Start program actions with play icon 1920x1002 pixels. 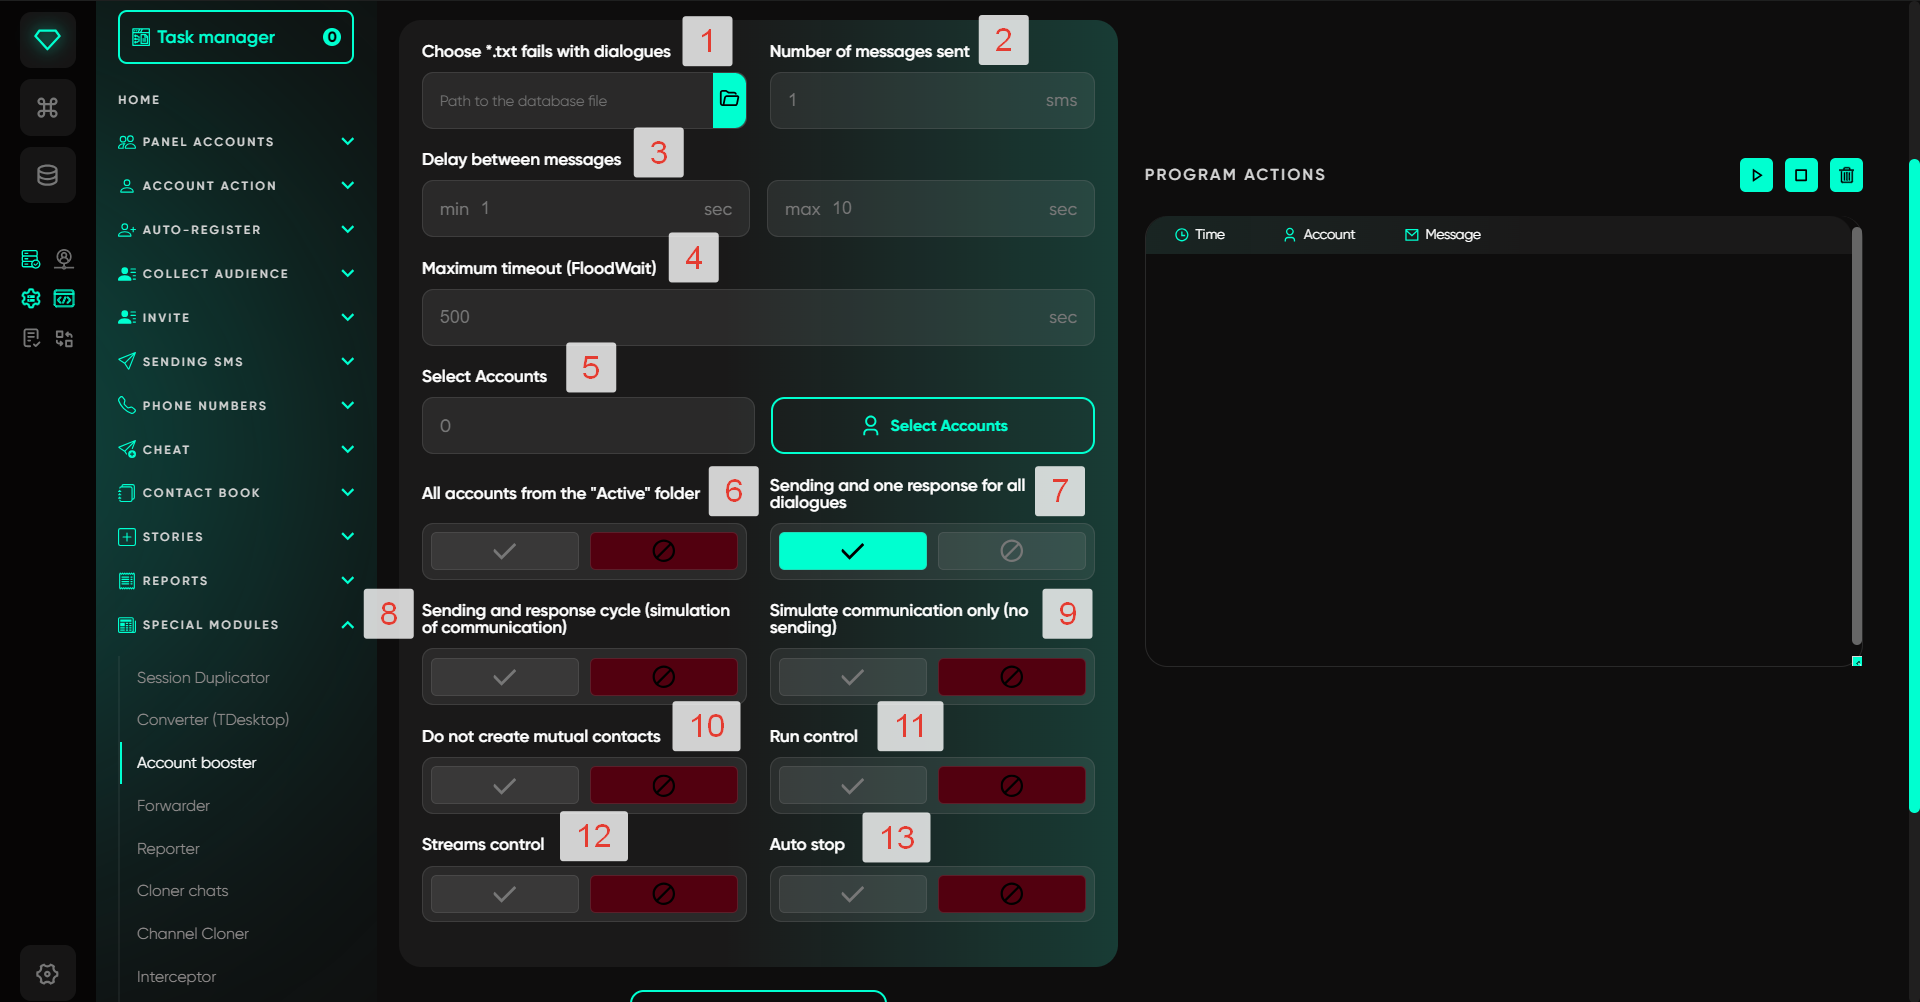click(x=1755, y=175)
